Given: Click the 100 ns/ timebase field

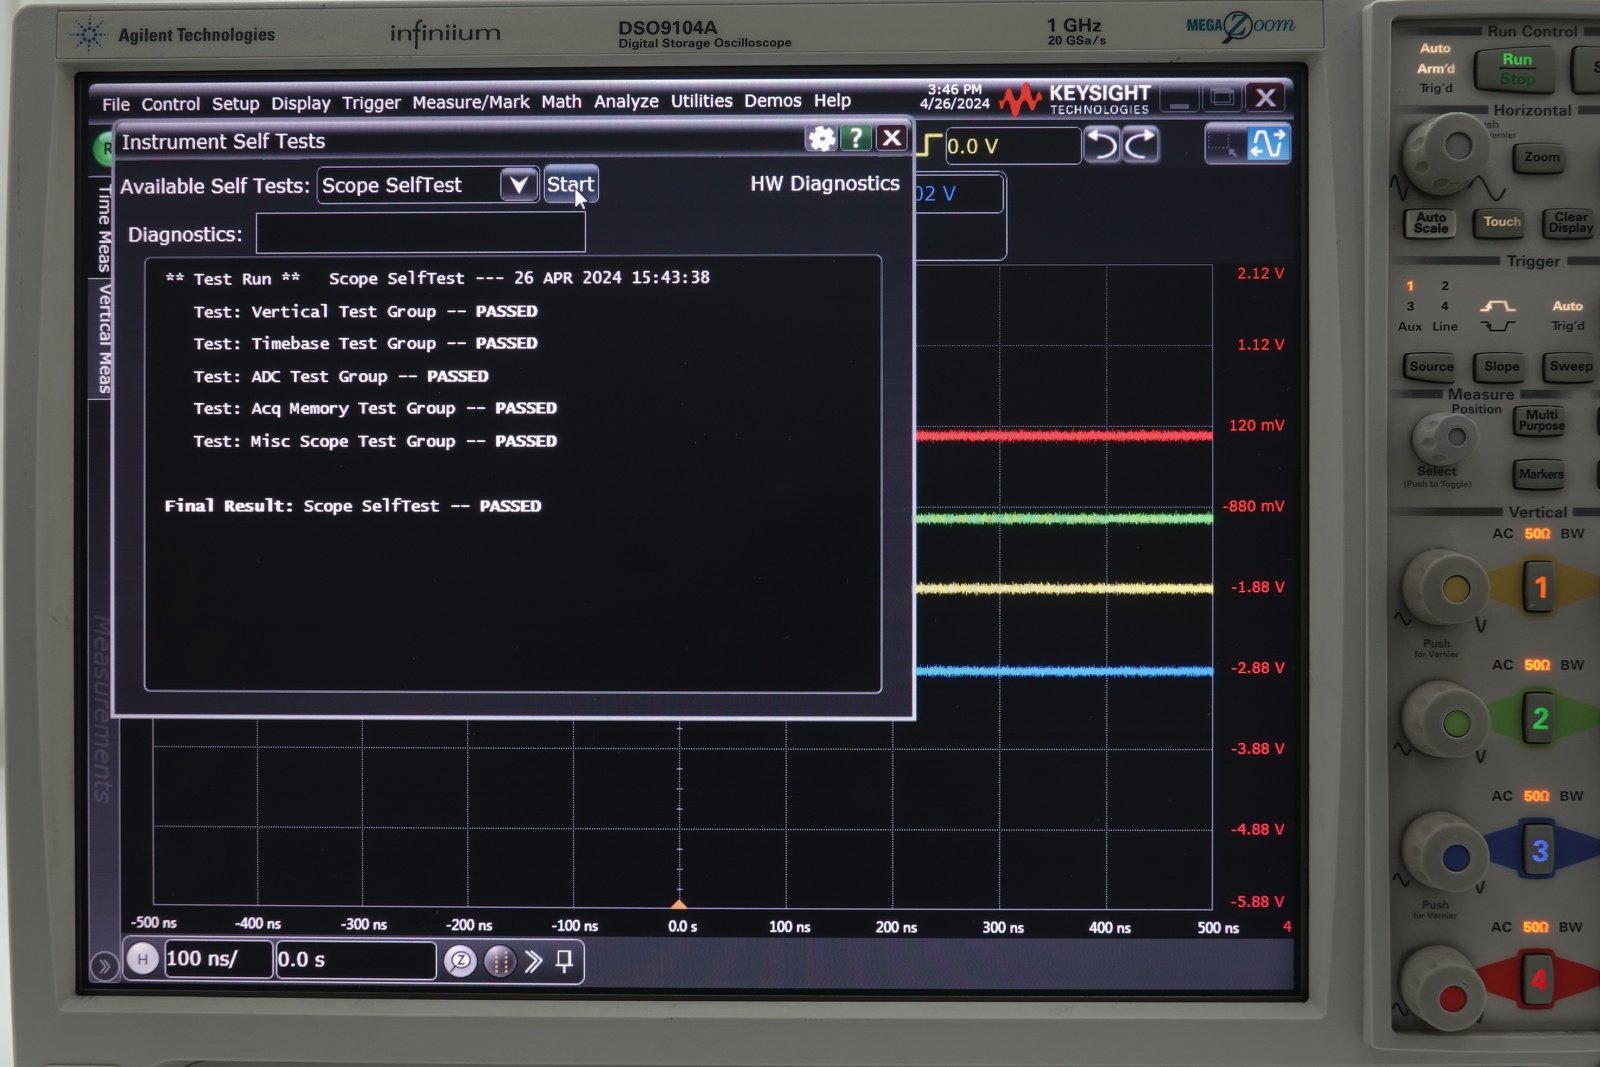Looking at the screenshot, I should point(218,959).
